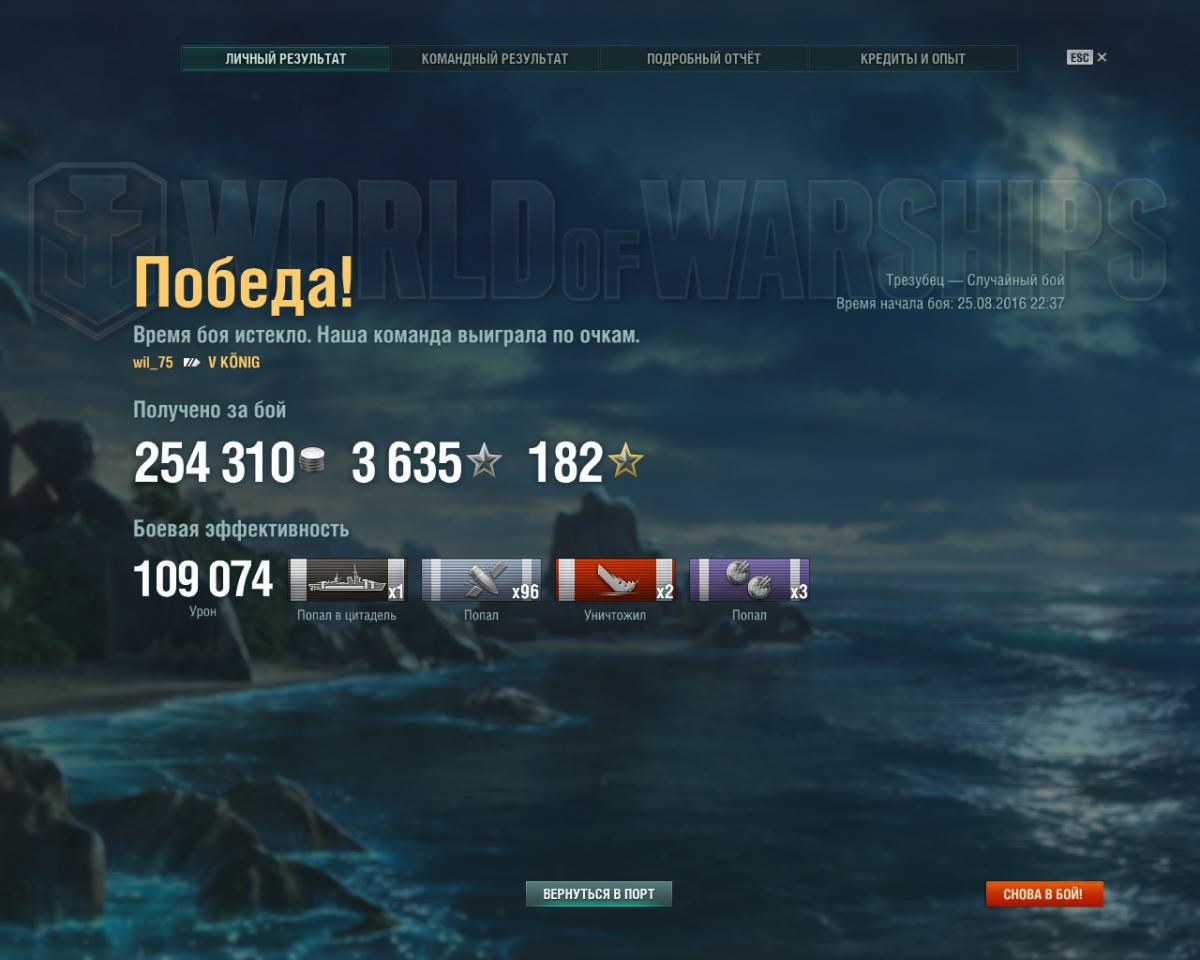Image resolution: width=1200 pixels, height=960 pixels.
Task: Click the shell hits ribbon x96
Action: pos(482,580)
